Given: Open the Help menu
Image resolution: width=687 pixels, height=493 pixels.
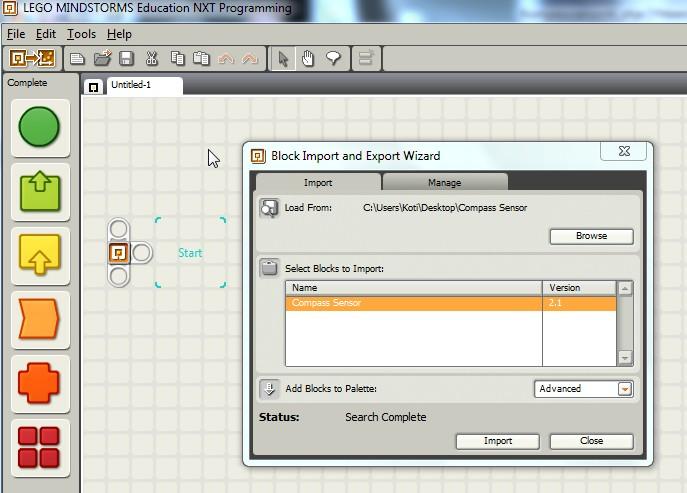Looking at the screenshot, I should (x=119, y=34).
